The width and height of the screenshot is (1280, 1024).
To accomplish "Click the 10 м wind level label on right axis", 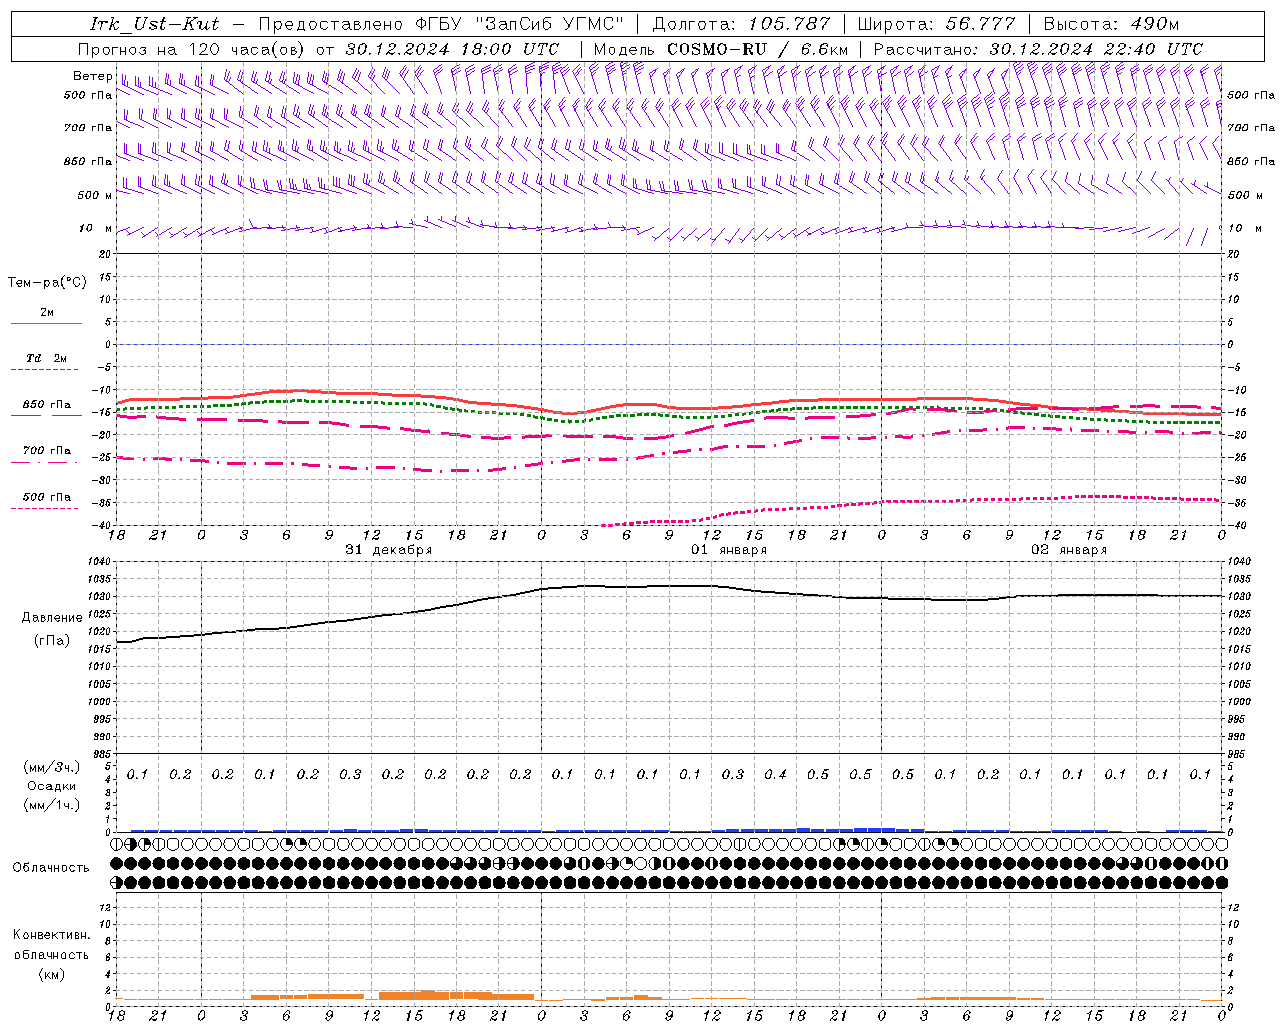I will 1243,229.
